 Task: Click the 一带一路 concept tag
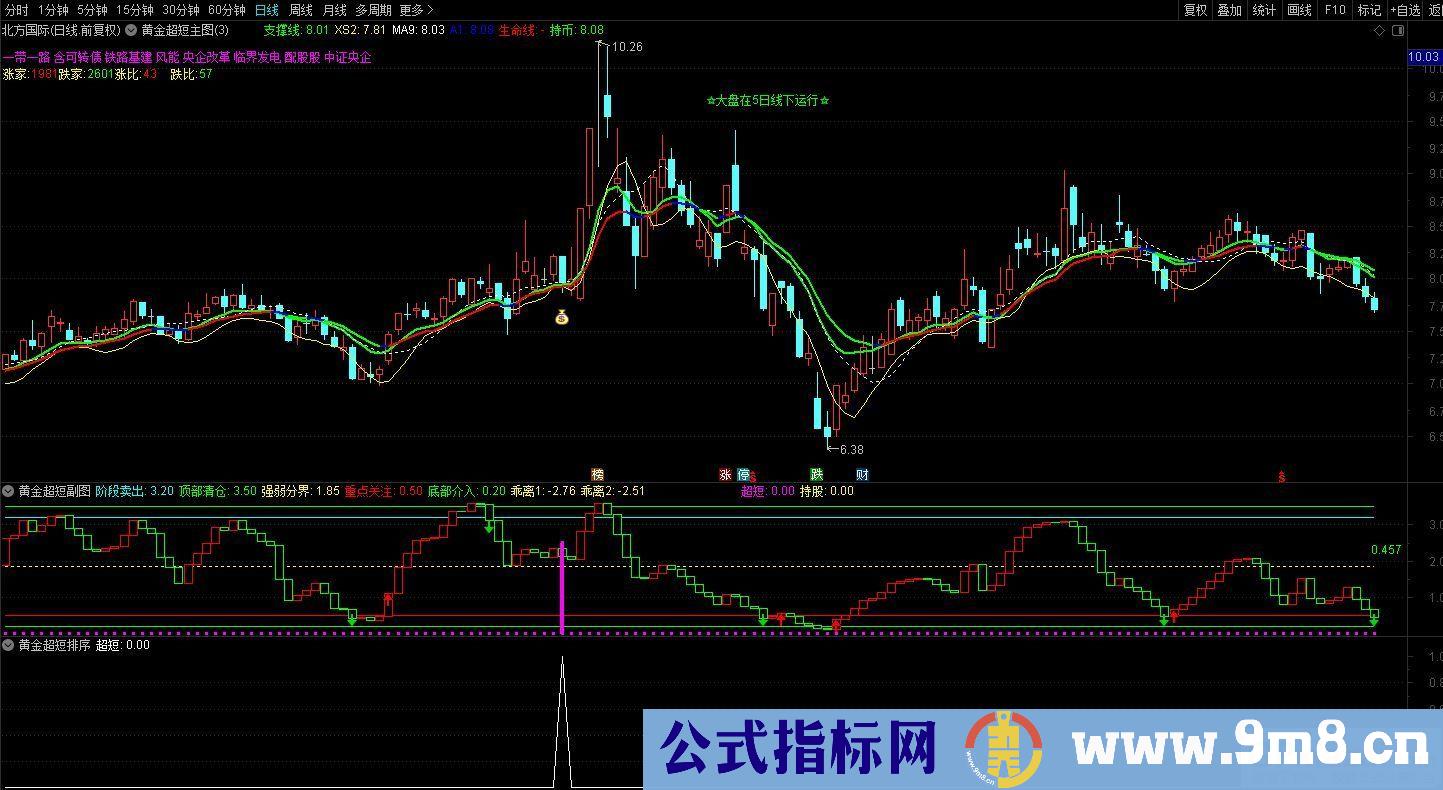coord(26,57)
